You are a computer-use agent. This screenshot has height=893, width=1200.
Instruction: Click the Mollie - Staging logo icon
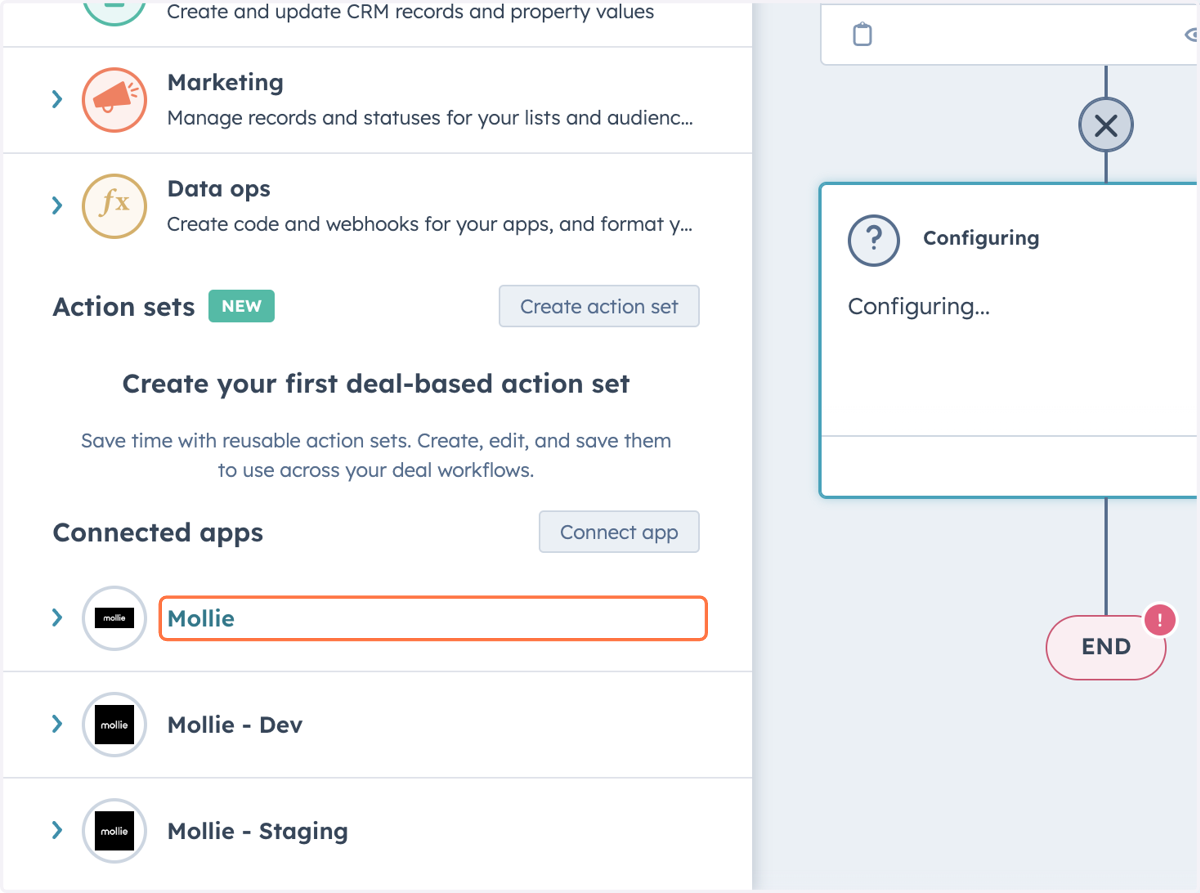[x=114, y=831]
